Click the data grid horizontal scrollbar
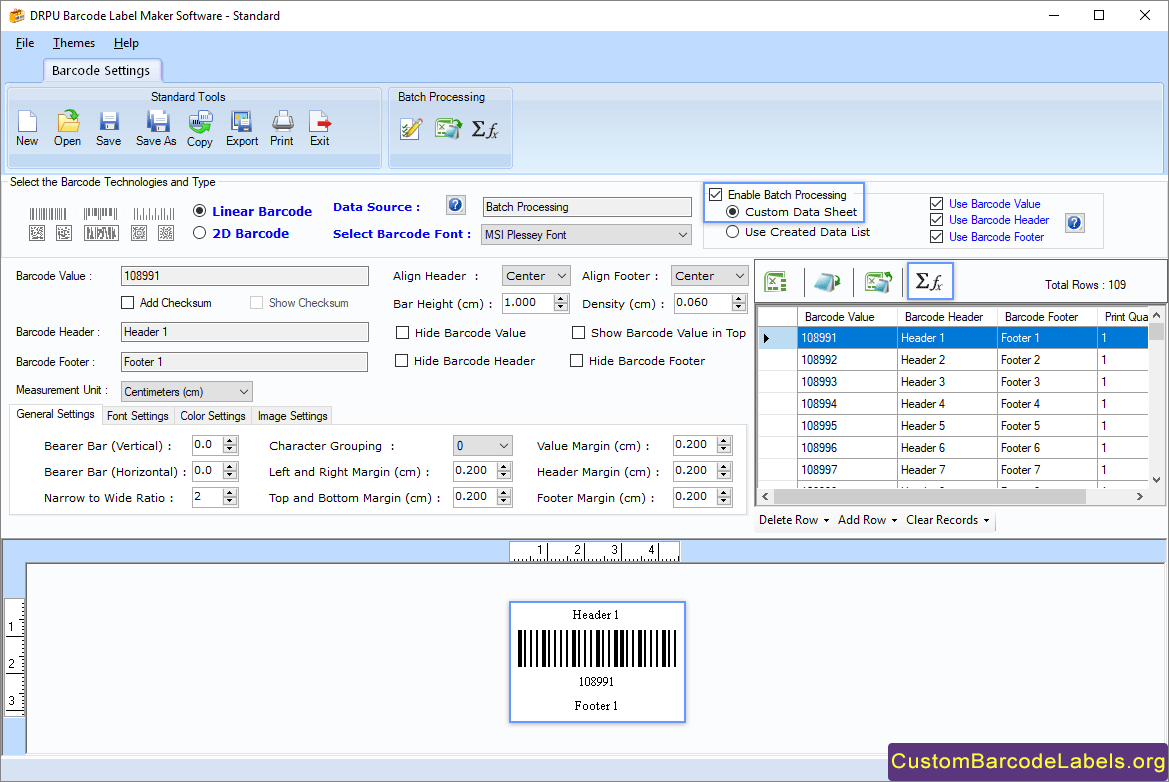Image resolution: width=1169 pixels, height=782 pixels. (x=929, y=496)
